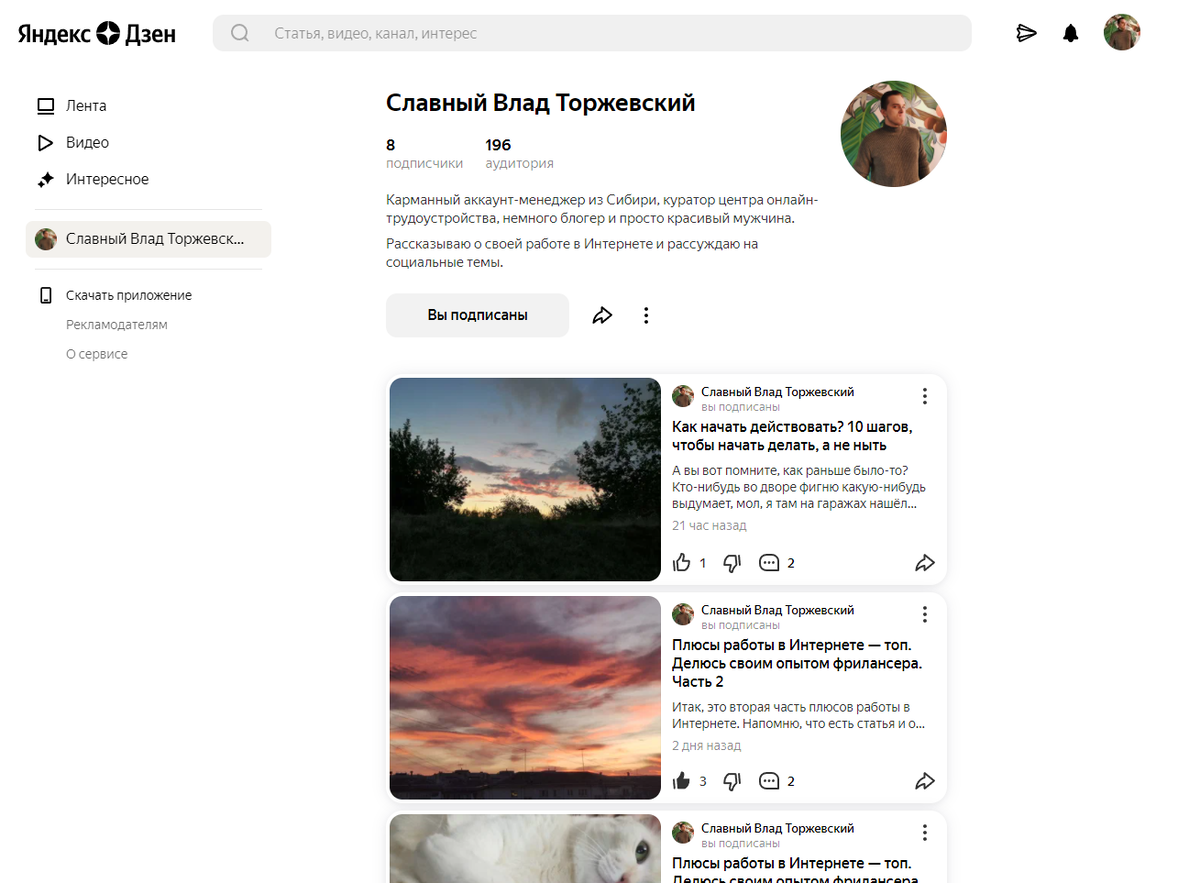Like the 'Как начать действовать' article
This screenshot has height=883, width=1200.
click(682, 563)
